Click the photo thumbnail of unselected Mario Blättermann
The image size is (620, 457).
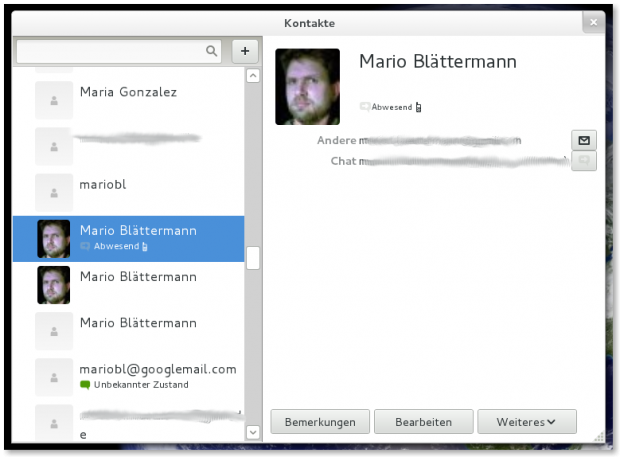pos(54,285)
